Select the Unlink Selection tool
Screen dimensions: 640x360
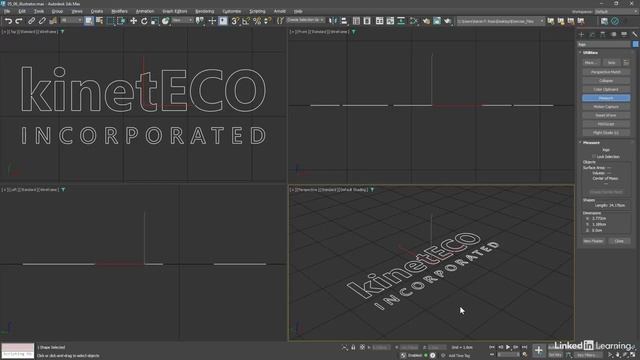[42, 21]
